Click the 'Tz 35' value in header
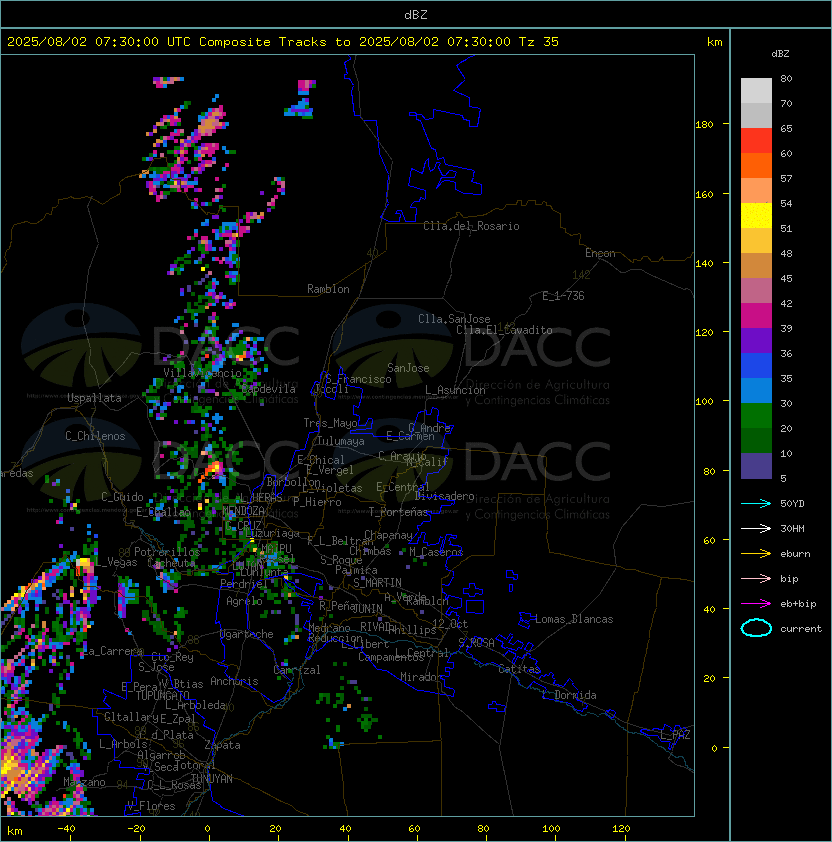The height and width of the screenshot is (842, 832). pyautogui.click(x=539, y=42)
